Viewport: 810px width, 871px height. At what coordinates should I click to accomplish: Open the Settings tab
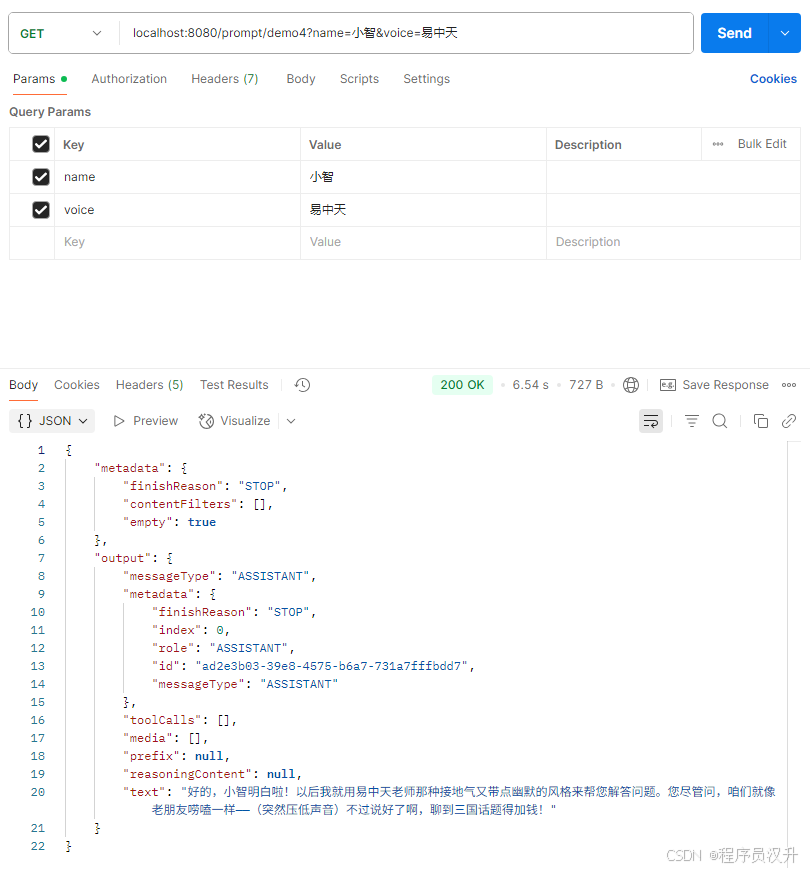pos(426,79)
